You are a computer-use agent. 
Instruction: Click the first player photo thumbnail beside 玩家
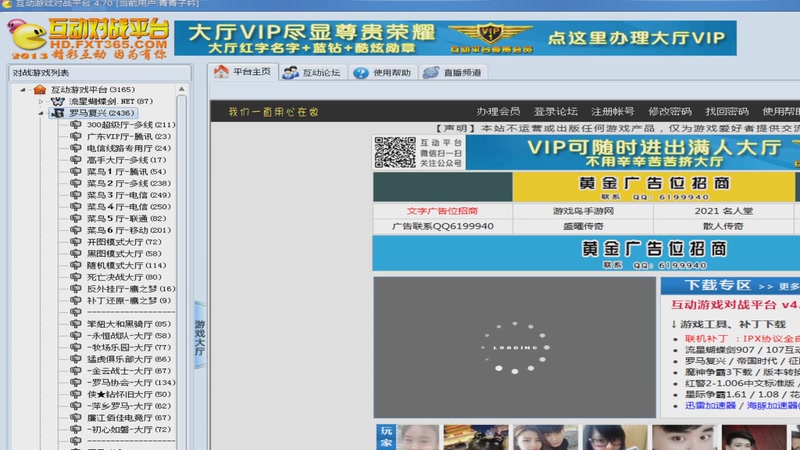[418, 437]
